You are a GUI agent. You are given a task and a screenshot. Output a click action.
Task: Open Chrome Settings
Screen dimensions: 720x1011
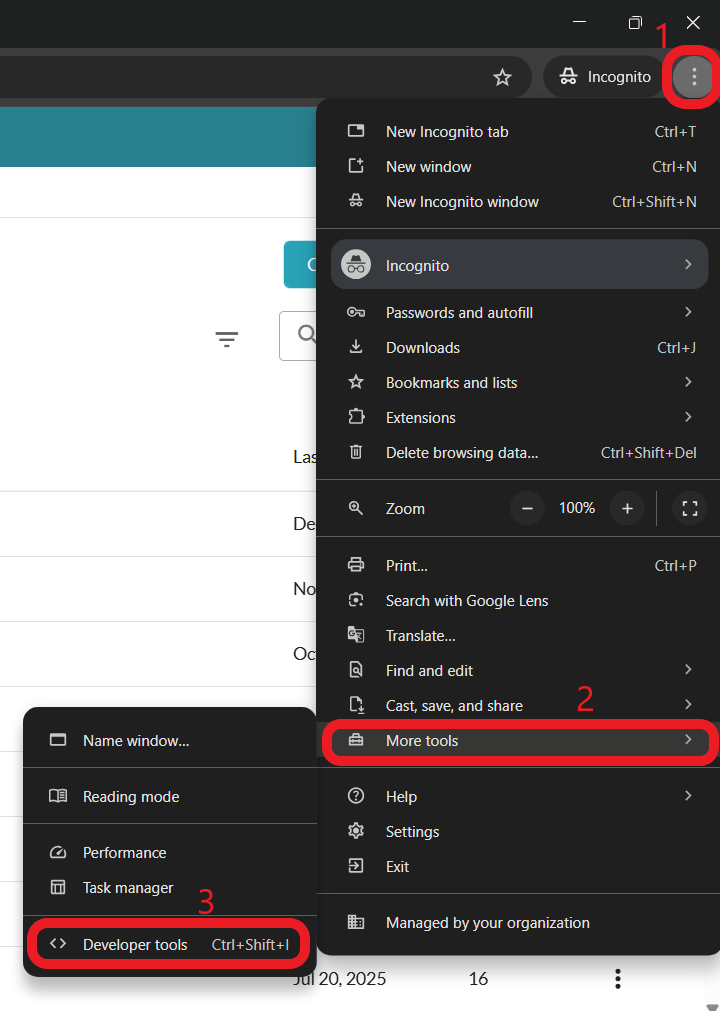(519, 831)
